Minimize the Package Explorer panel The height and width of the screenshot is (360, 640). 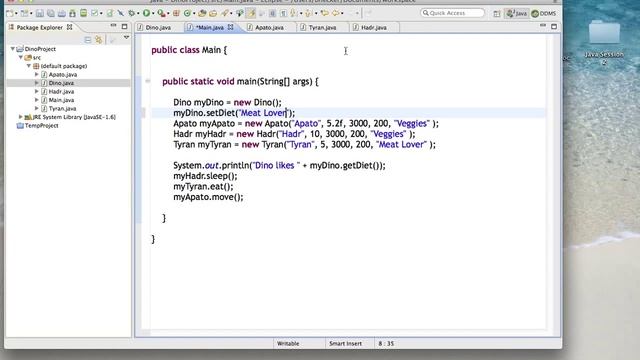click(x=113, y=26)
